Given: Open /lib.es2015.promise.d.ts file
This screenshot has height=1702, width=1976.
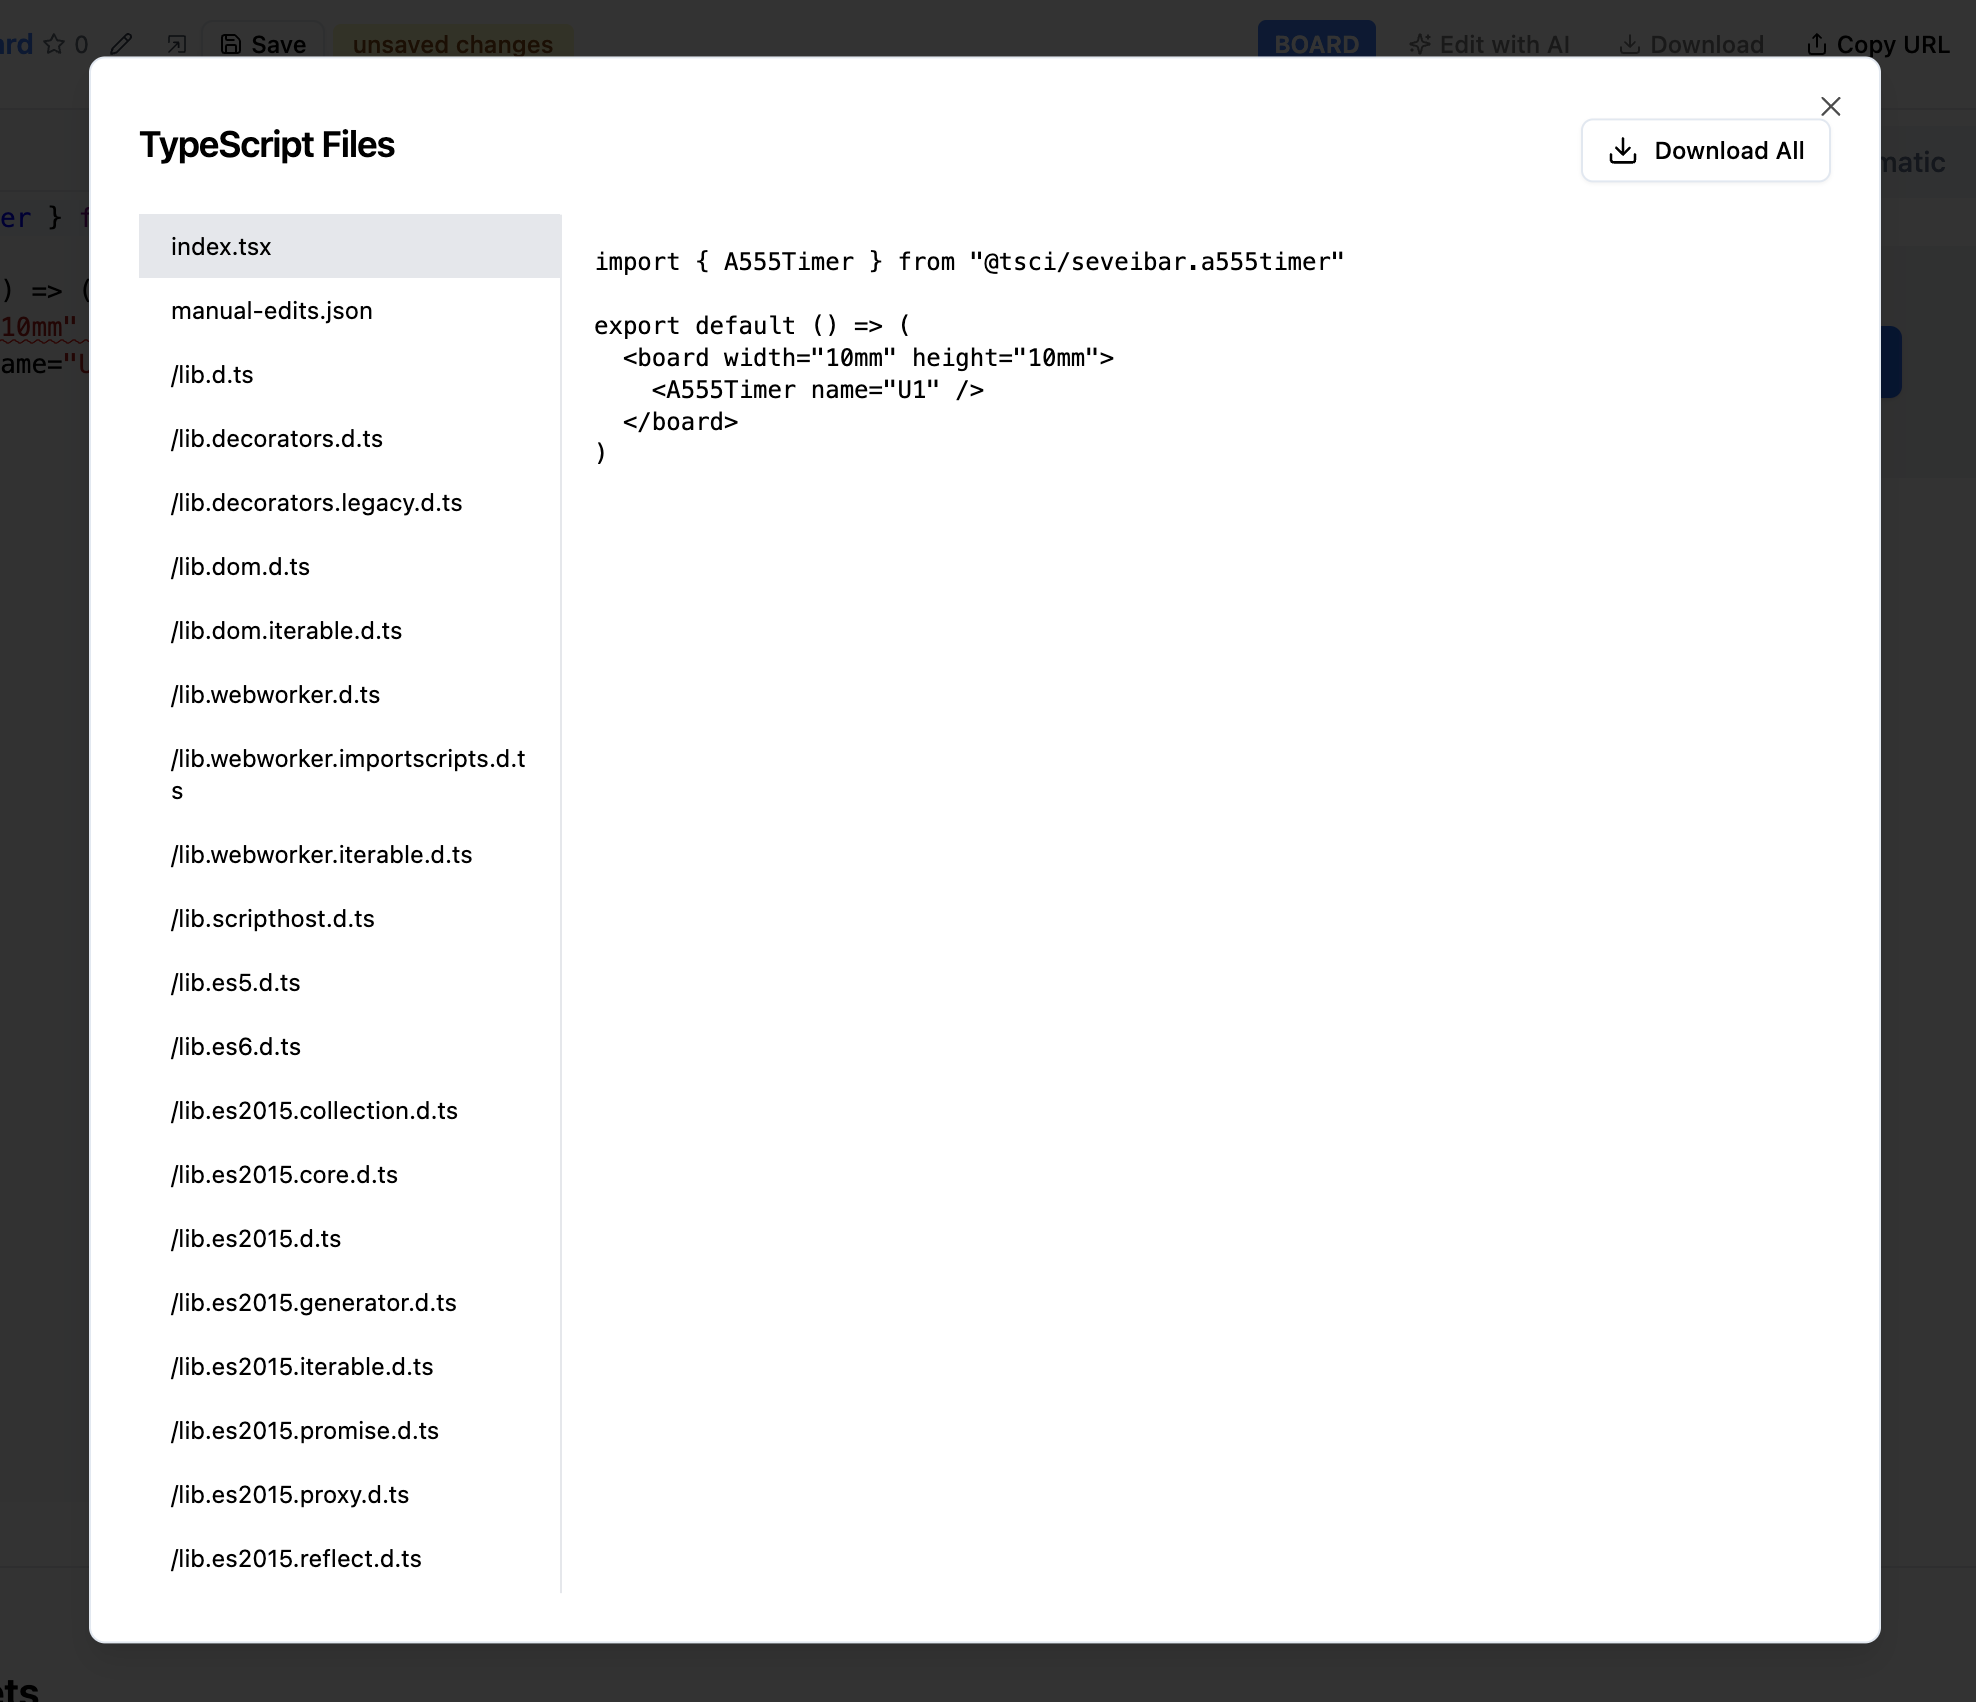Looking at the screenshot, I should [304, 1431].
